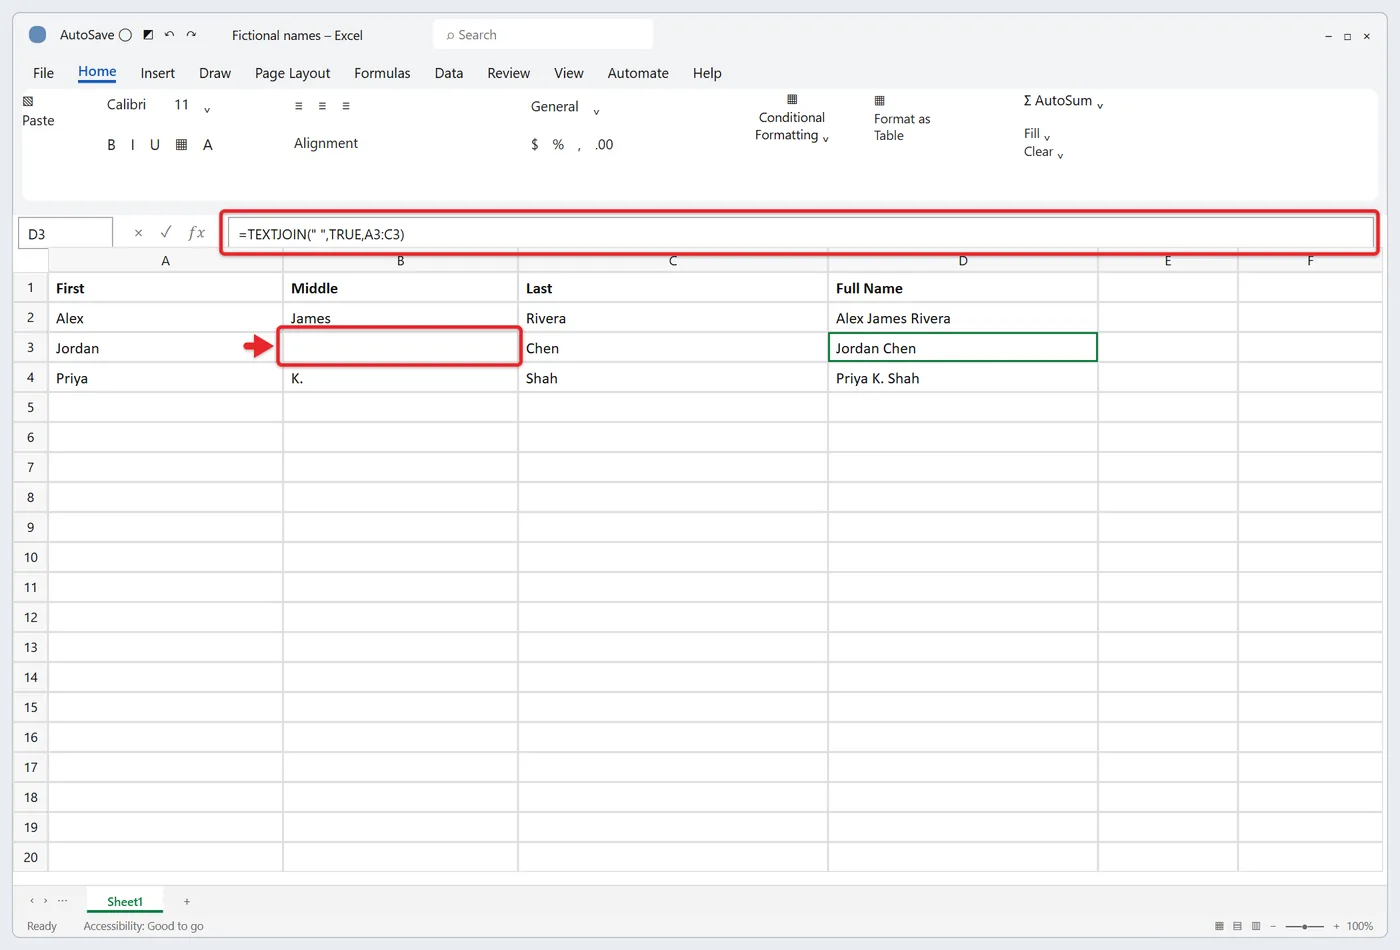
Task: Center align text in ribbon
Action: [322, 106]
